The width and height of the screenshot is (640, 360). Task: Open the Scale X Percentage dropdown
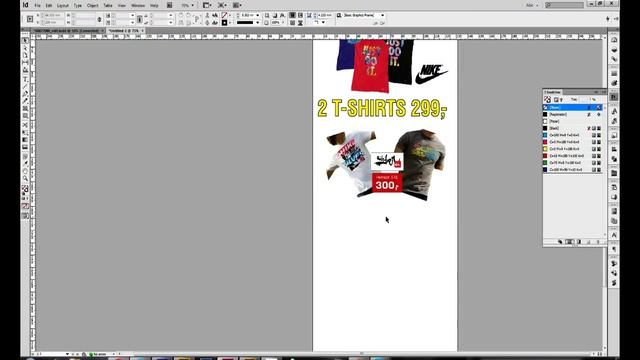click(132, 15)
